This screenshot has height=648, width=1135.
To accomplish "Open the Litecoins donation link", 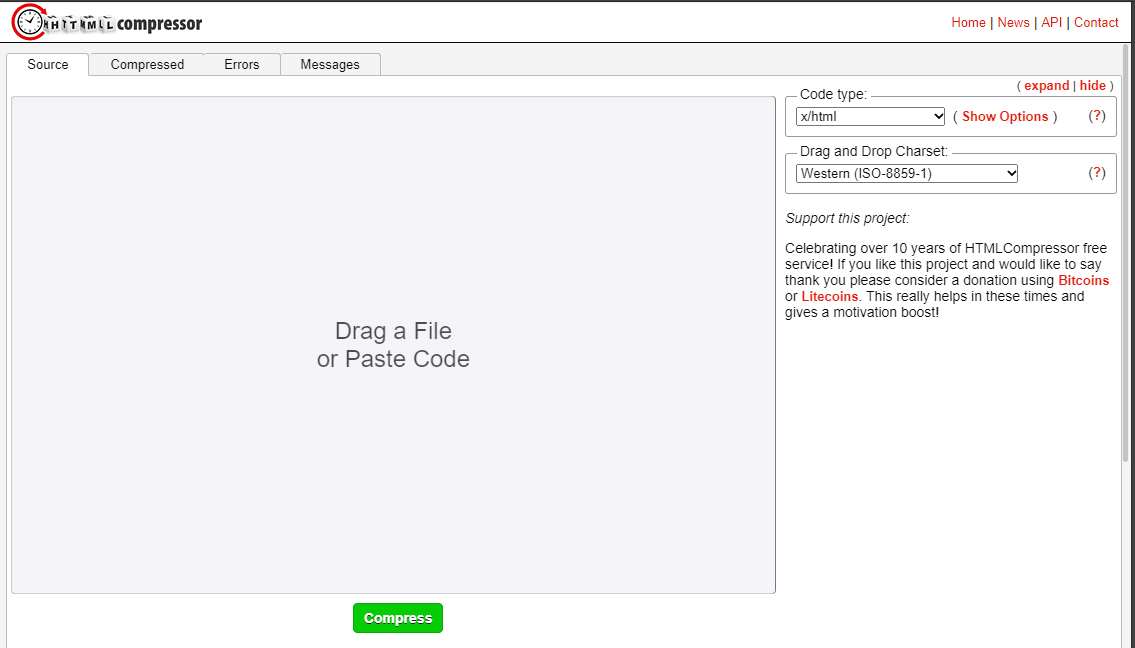I will (x=830, y=296).
